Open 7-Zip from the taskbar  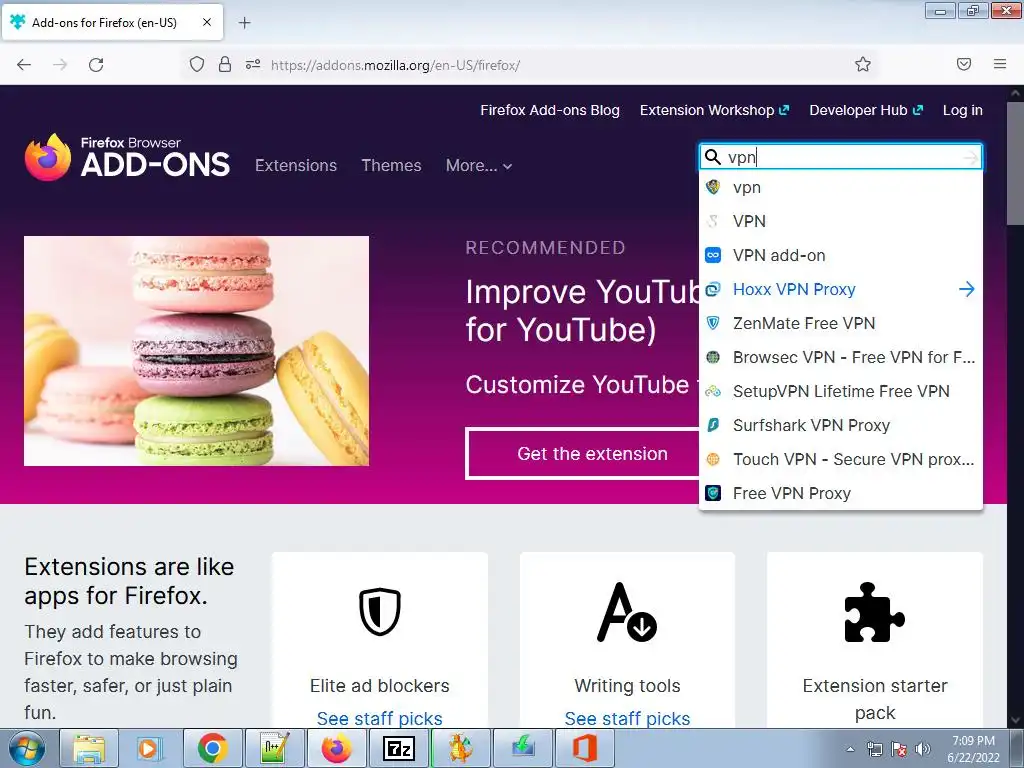tap(398, 748)
